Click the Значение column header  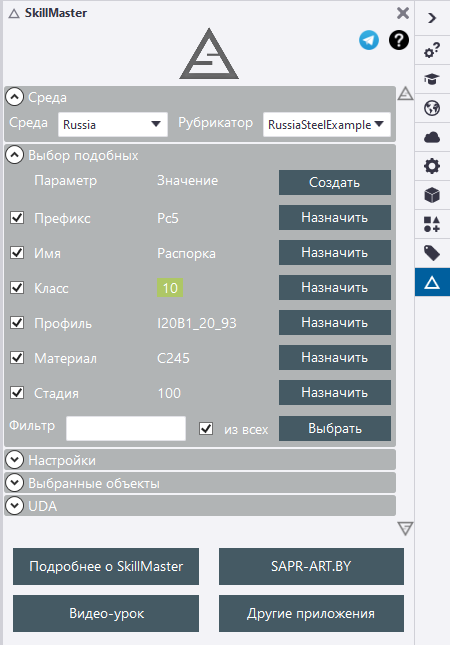point(188,181)
